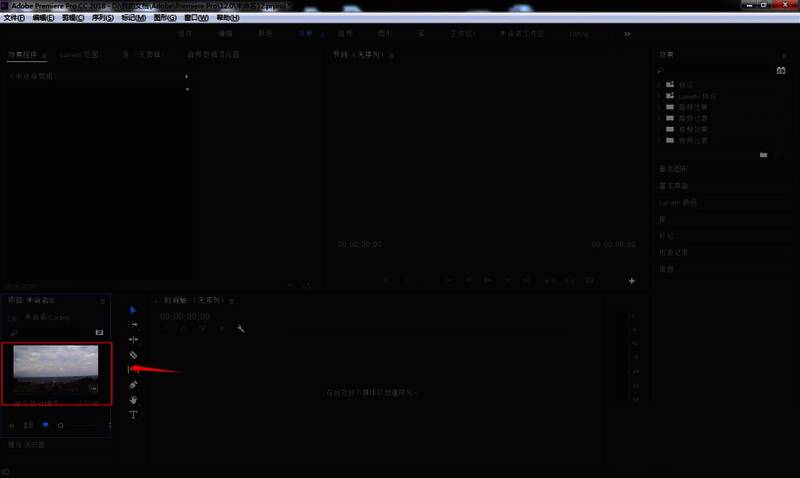Select the Type (T) tool
Image resolution: width=800 pixels, height=478 pixels.
pos(133,415)
